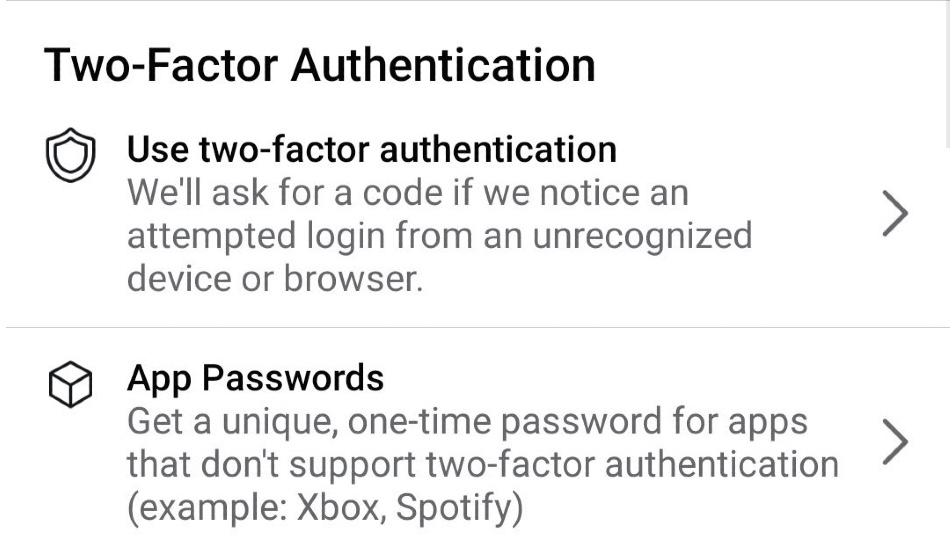Click the word "Authentication" in the main heading

(x=443, y=65)
